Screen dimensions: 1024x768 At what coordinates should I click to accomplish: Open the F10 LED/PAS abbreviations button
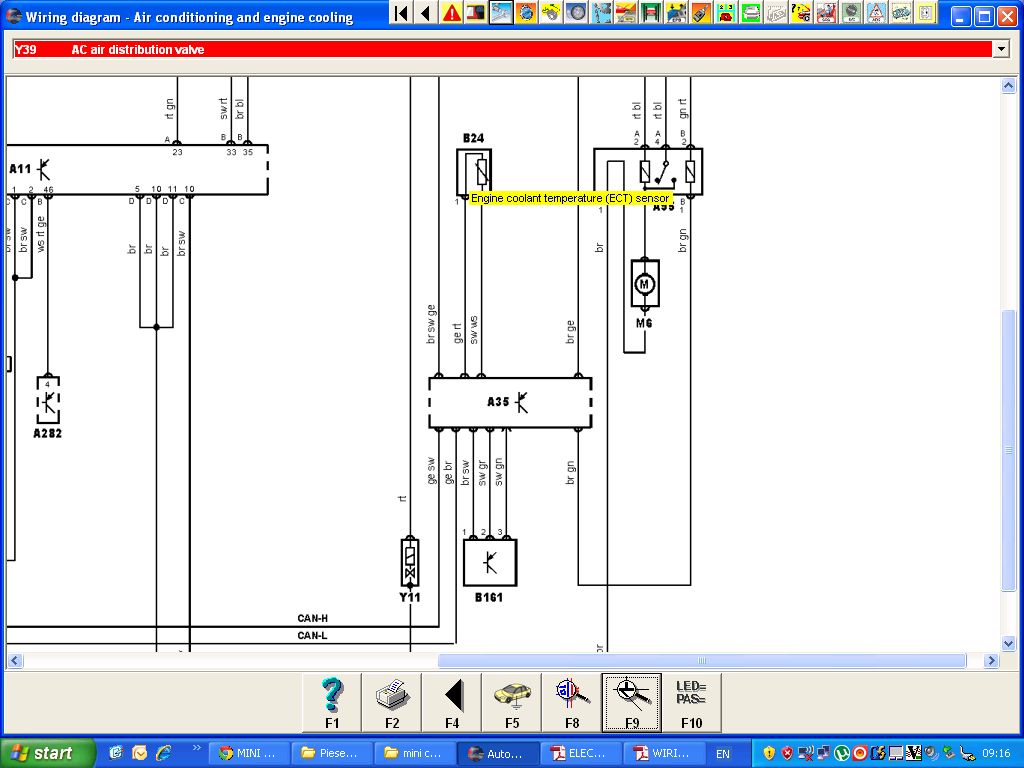691,701
